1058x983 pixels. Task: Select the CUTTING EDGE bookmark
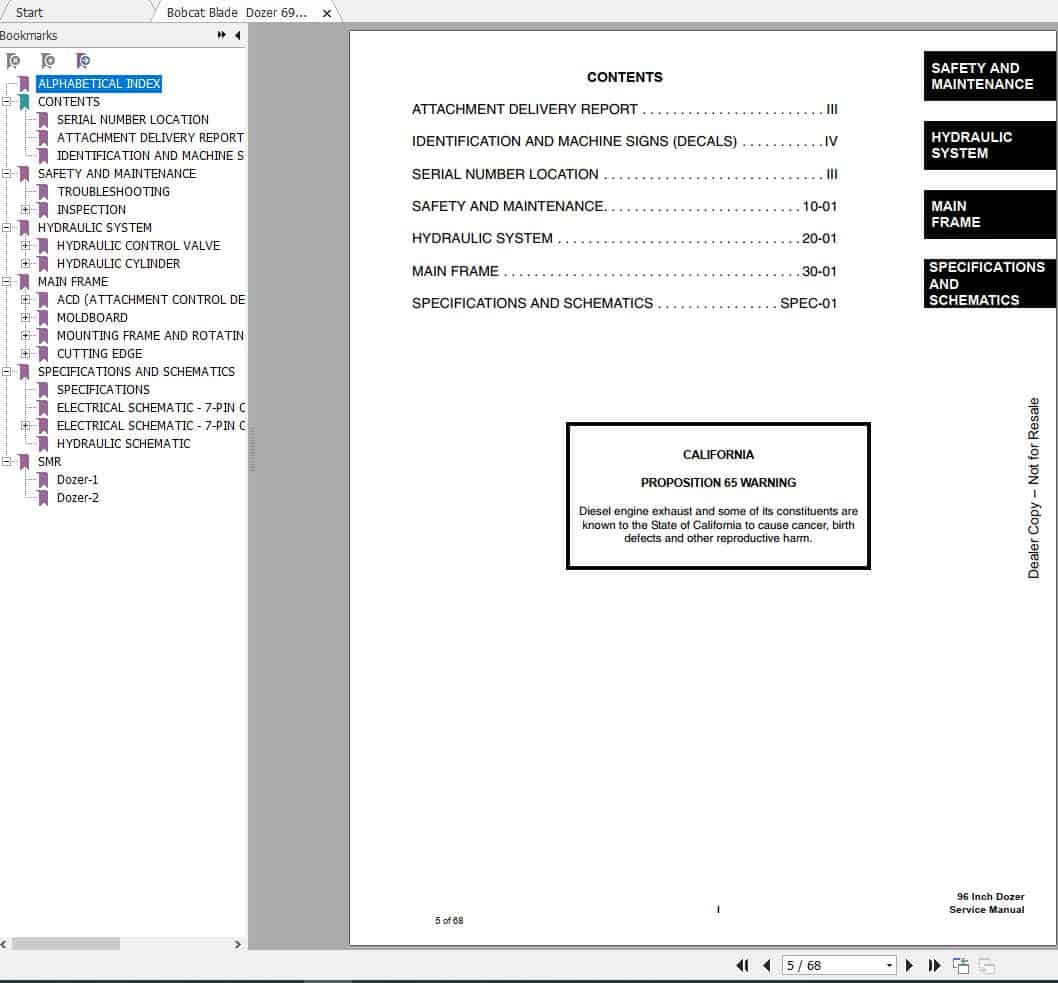tap(99, 354)
